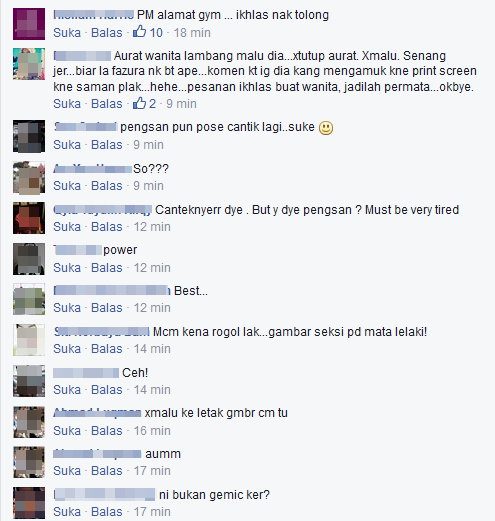Open avatar next to 'Aurat wanita' comment
495x521 pixels.
(29, 64)
